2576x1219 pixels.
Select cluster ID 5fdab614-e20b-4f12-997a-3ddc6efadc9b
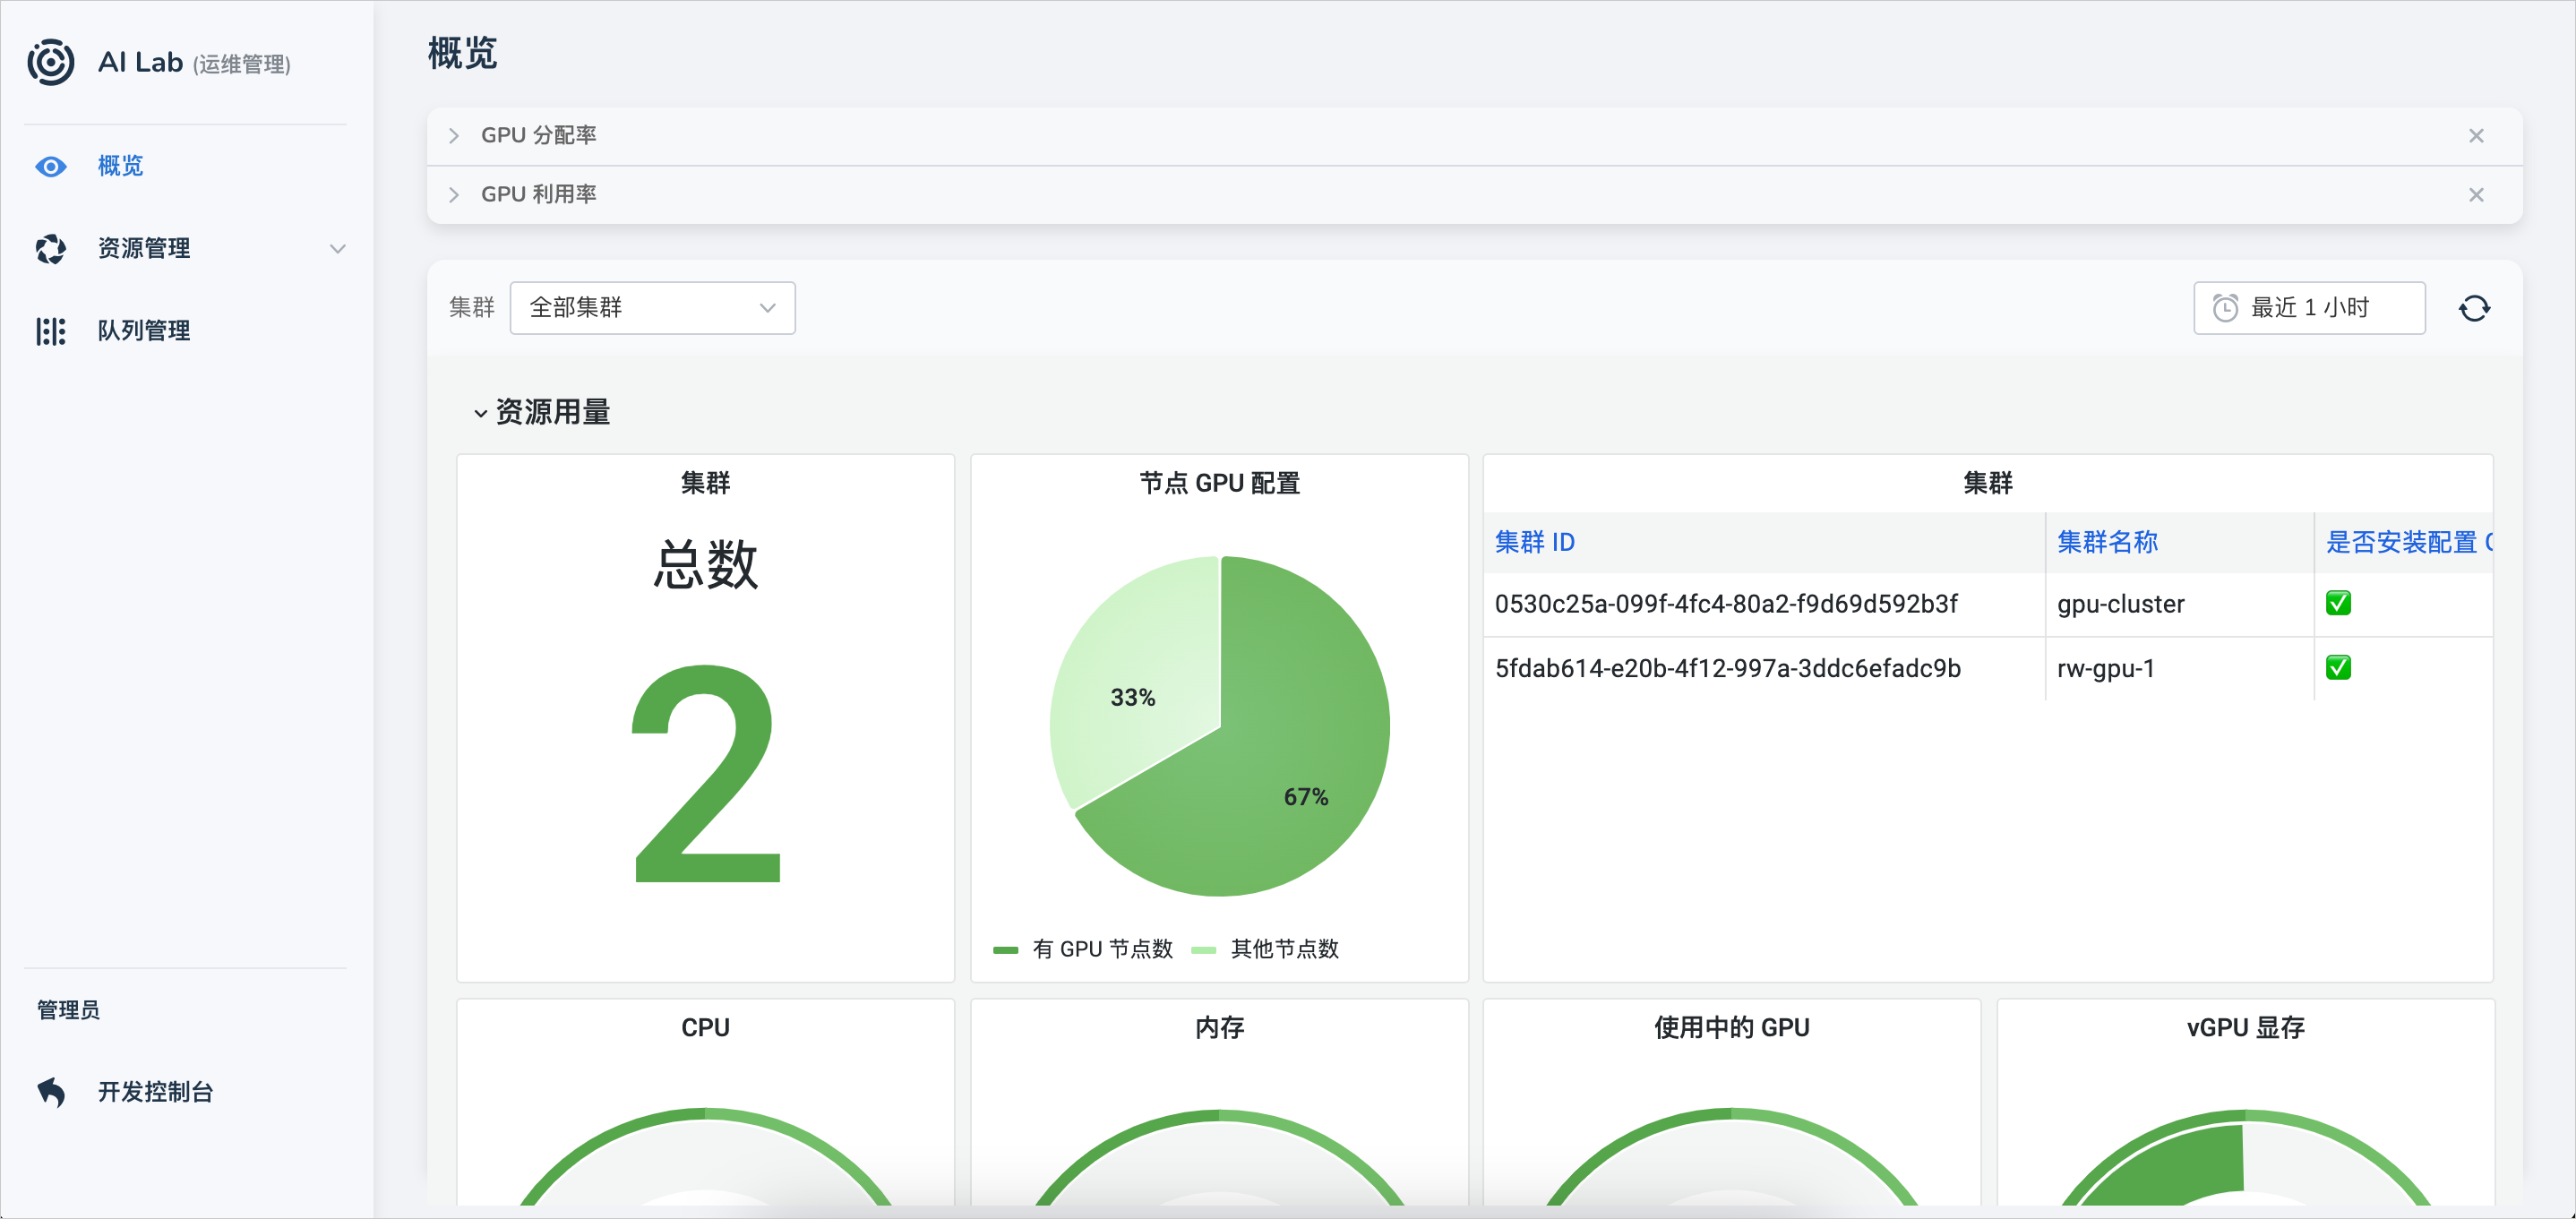[1727, 668]
